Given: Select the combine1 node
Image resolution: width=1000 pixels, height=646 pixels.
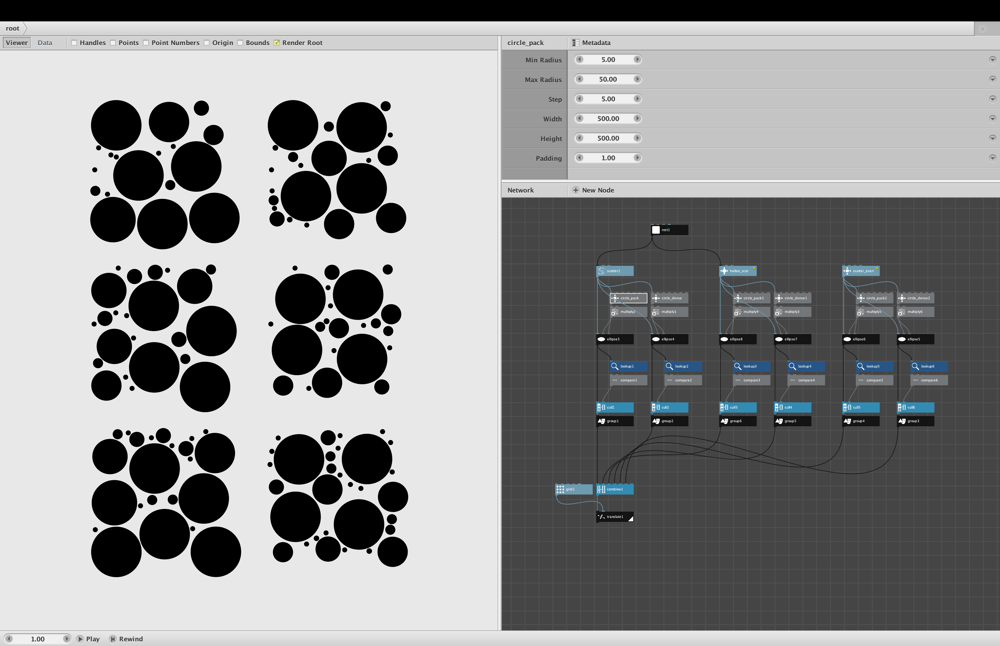Looking at the screenshot, I should (615, 489).
